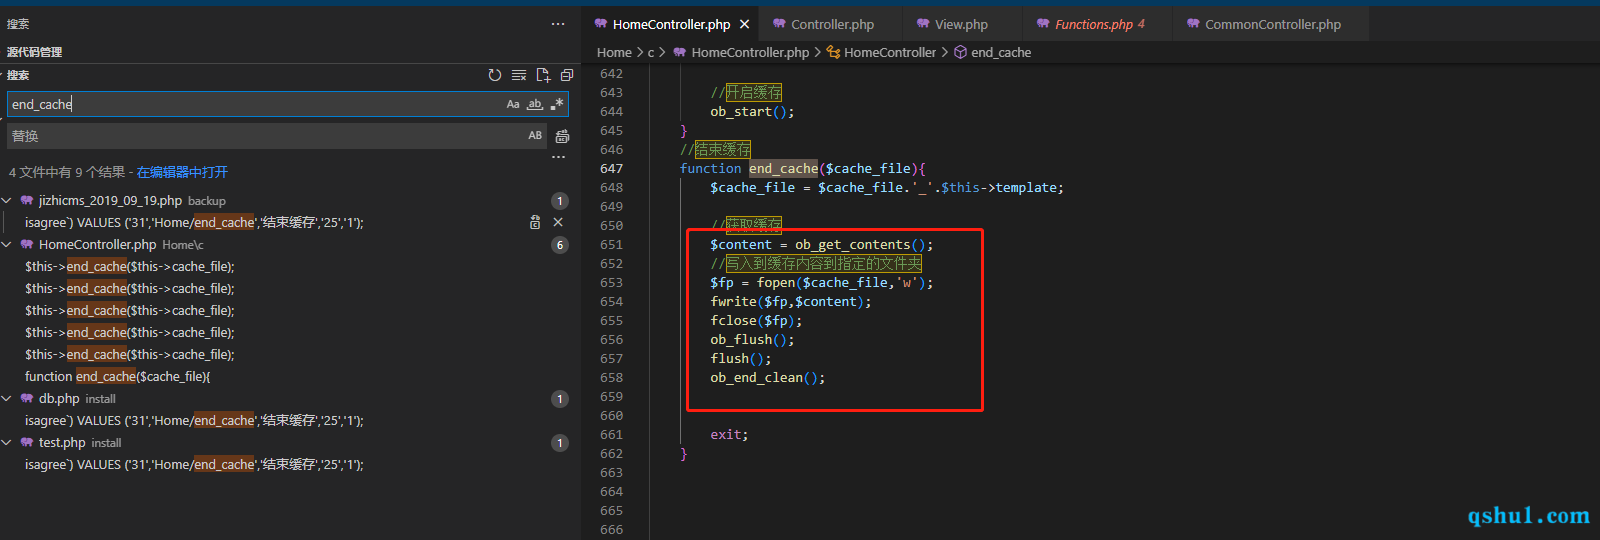
Task: Click end_cache method symbol icon in breadcrumb
Action: (960, 52)
